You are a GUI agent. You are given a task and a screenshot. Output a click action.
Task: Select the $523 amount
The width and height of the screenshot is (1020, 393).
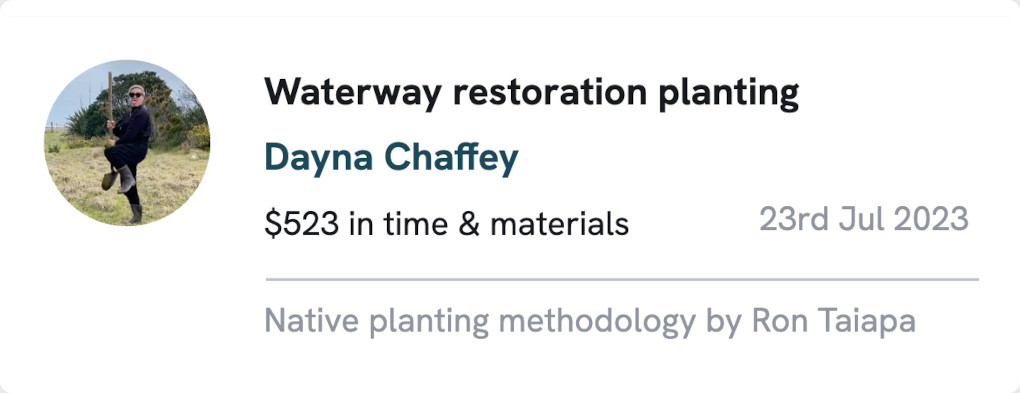coord(302,224)
